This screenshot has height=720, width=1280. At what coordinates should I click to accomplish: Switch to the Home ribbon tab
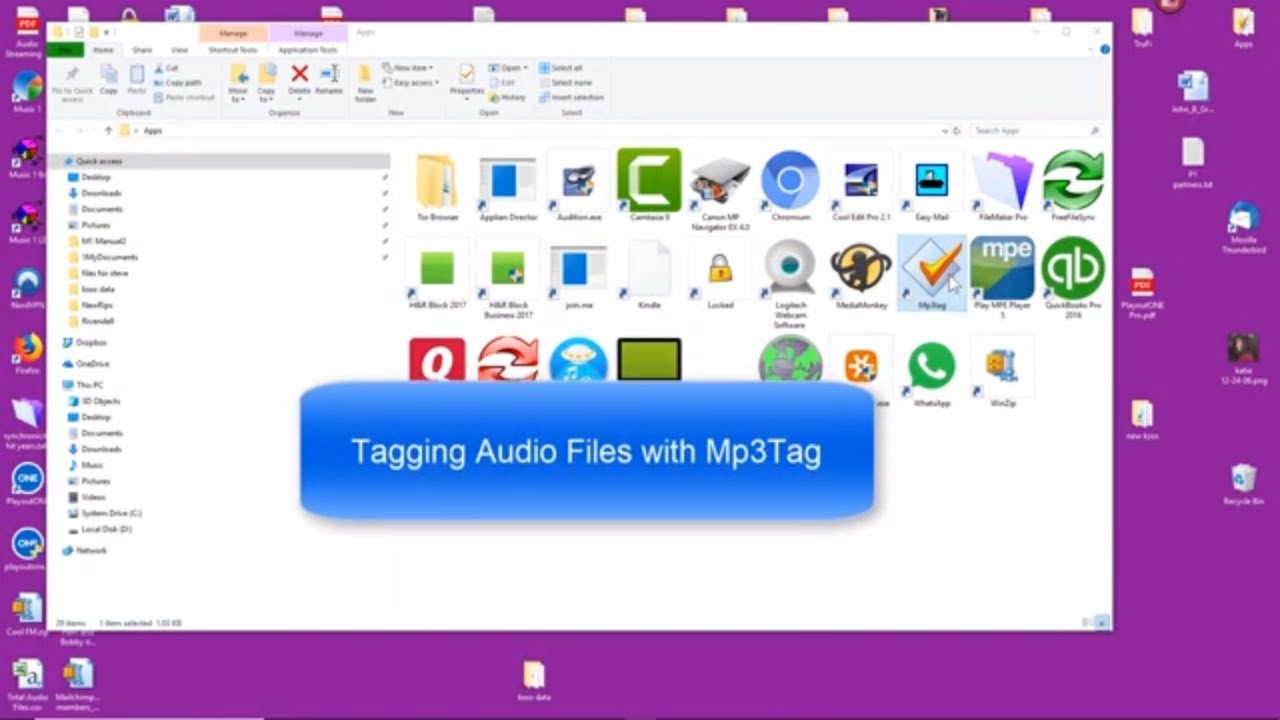click(x=103, y=50)
